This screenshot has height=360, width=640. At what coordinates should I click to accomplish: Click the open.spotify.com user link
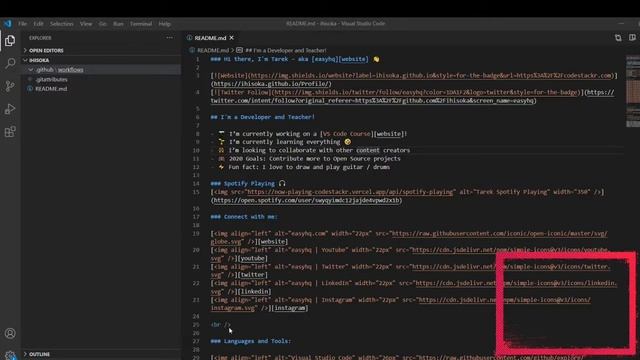(306, 200)
